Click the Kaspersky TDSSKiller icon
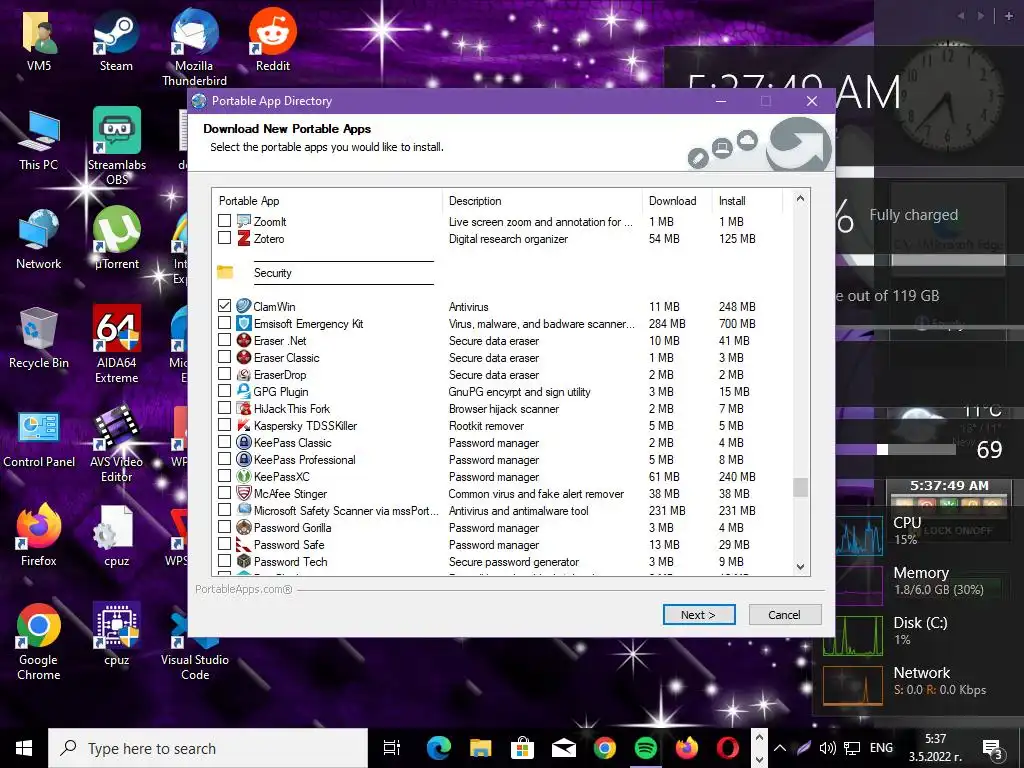Screen dimensions: 1024x768 [x=244, y=424]
